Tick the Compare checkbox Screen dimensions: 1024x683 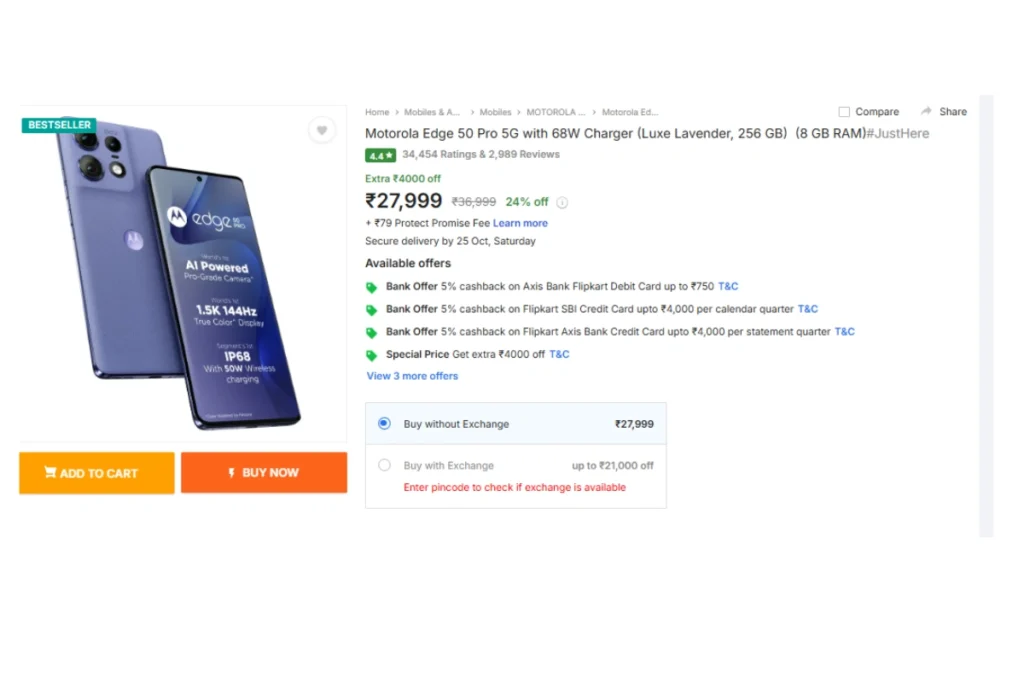(x=844, y=112)
